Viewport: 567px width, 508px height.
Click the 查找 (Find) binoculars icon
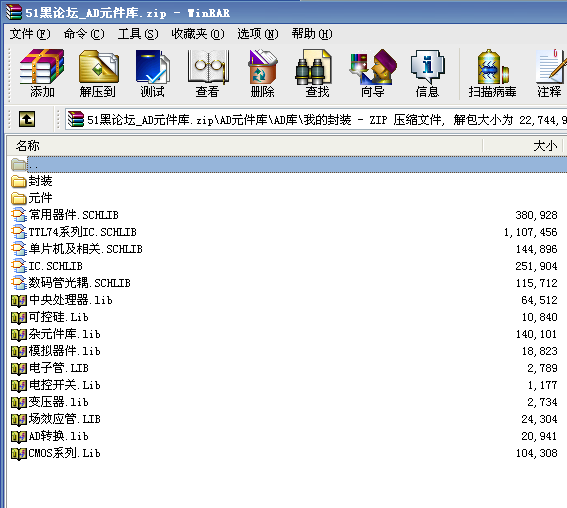[313, 67]
